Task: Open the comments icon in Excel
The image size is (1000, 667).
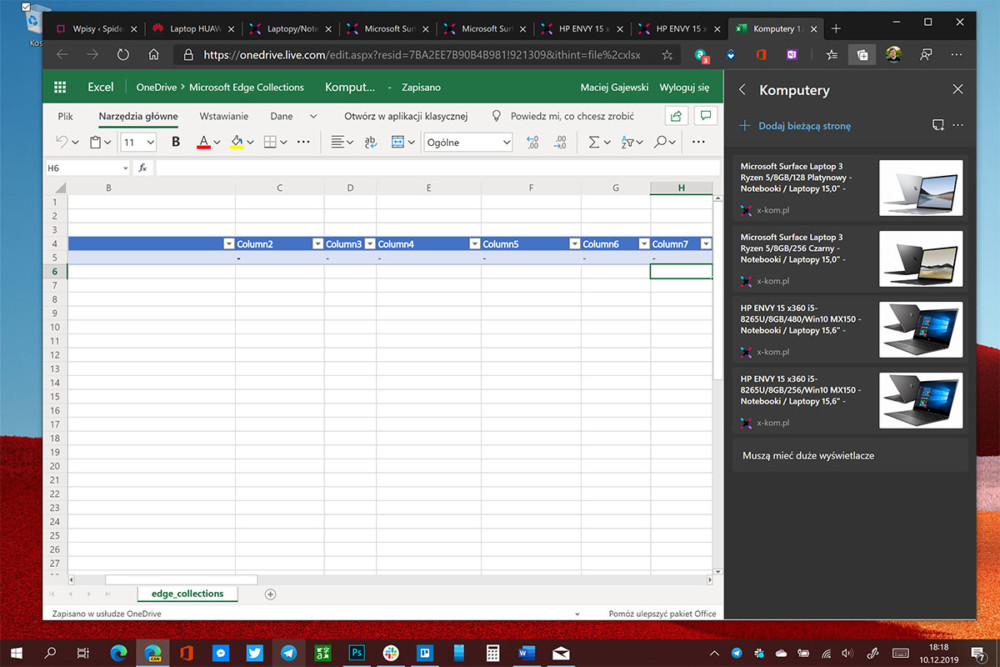Action: [705, 116]
